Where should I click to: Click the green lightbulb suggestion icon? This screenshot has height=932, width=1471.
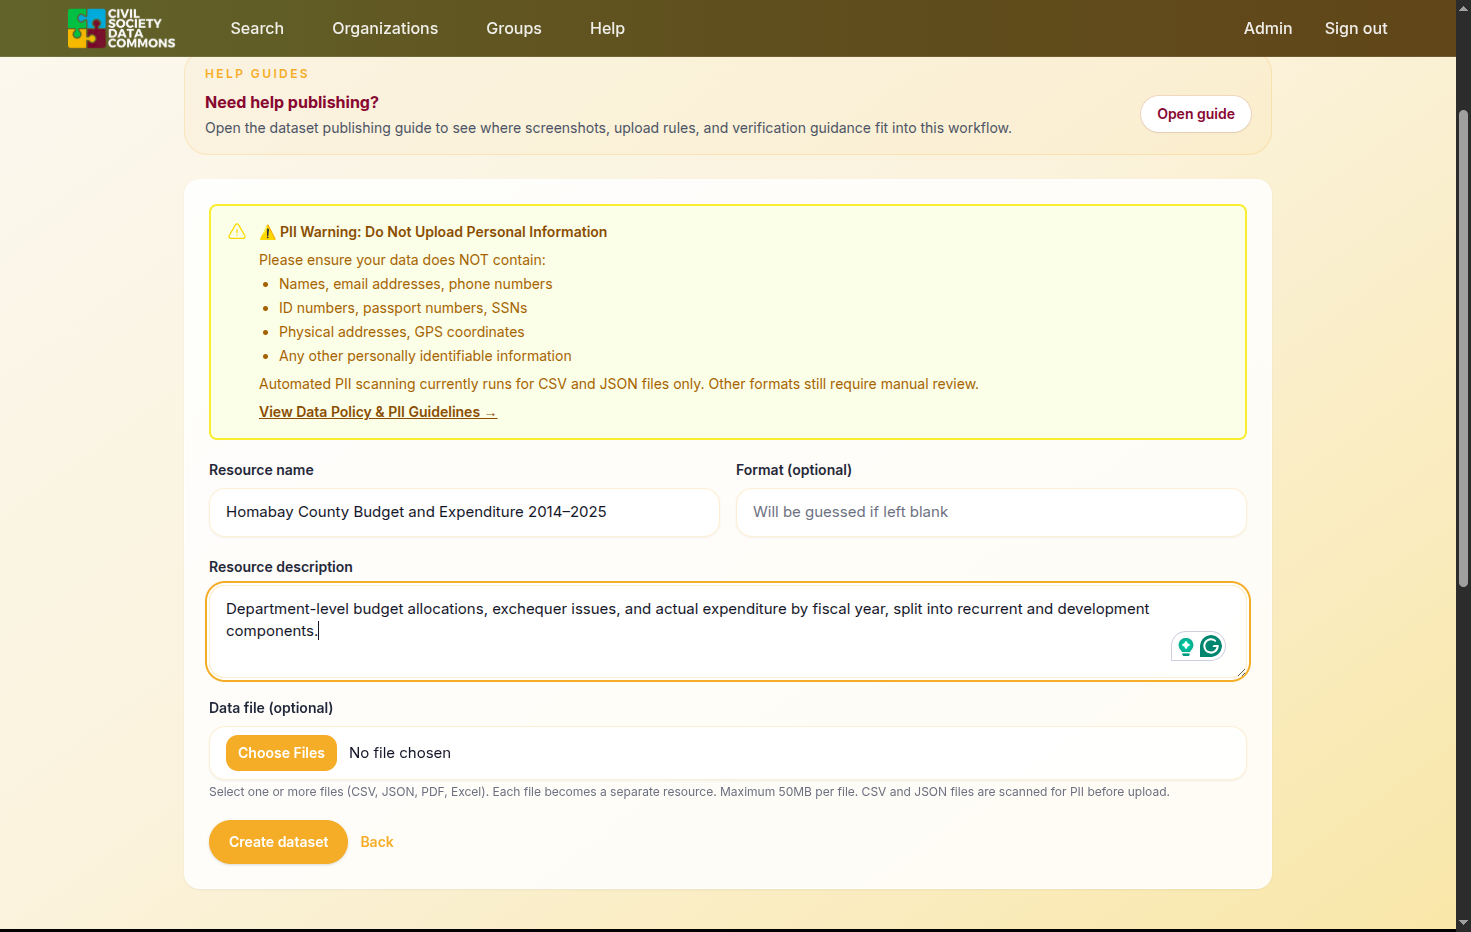[x=1186, y=647]
